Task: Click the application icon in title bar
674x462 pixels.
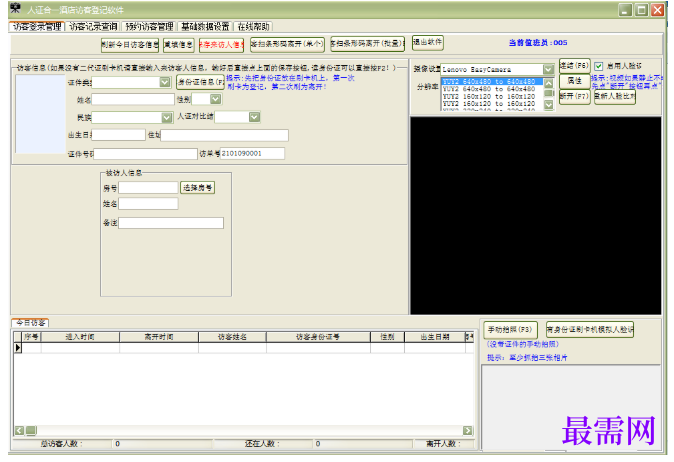Action: click(15, 8)
